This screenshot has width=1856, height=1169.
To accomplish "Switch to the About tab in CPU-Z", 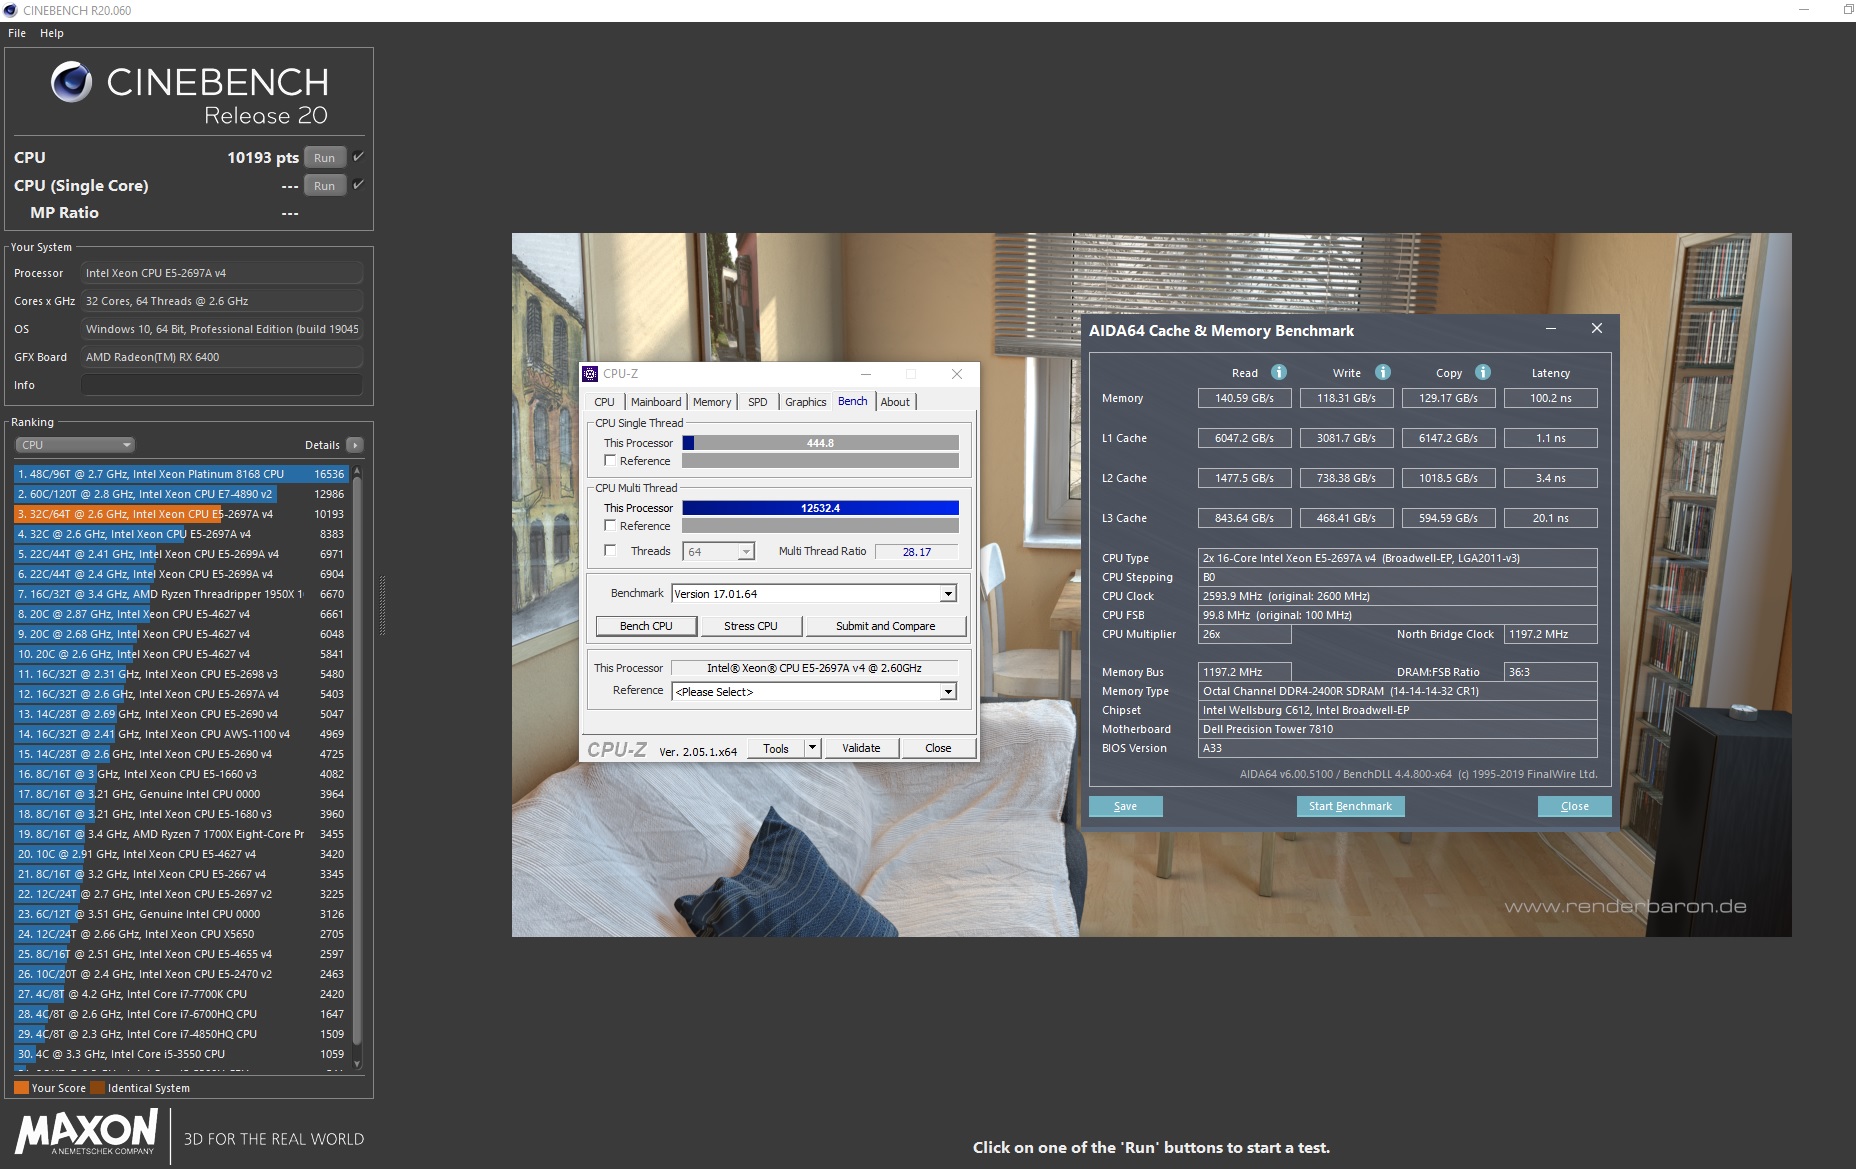I will pos(895,402).
